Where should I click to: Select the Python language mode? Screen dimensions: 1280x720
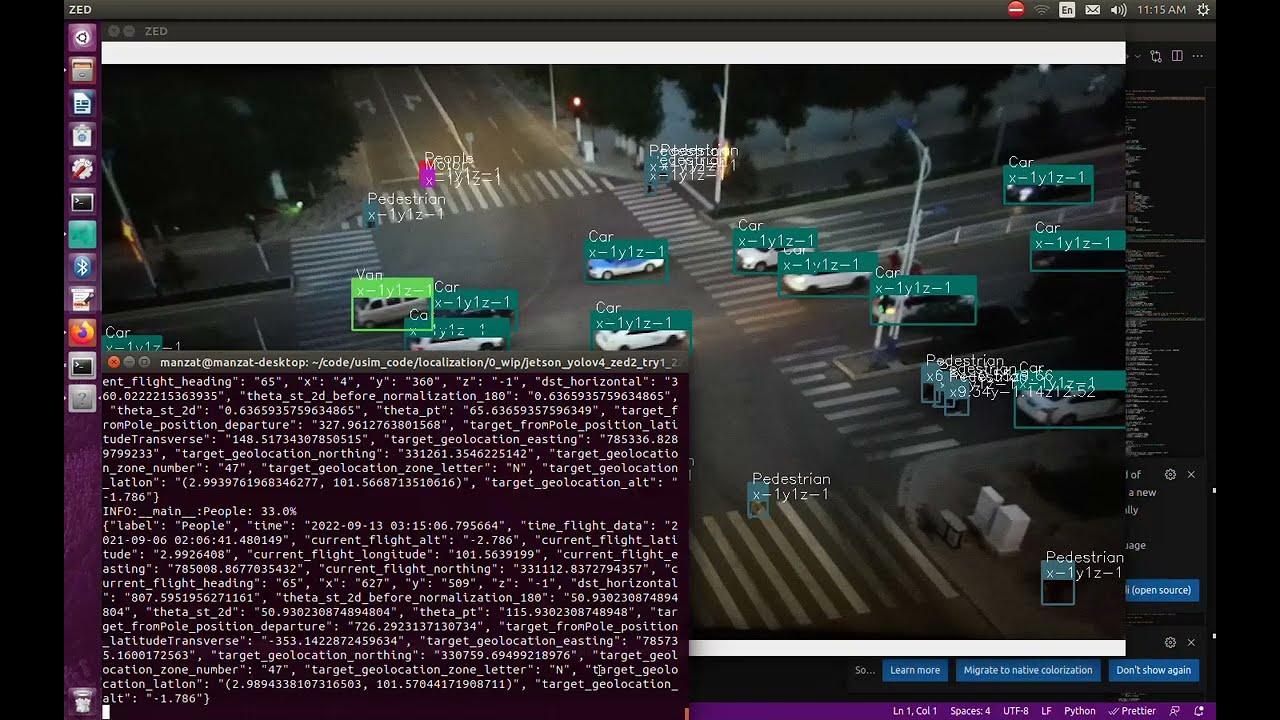coord(1079,711)
